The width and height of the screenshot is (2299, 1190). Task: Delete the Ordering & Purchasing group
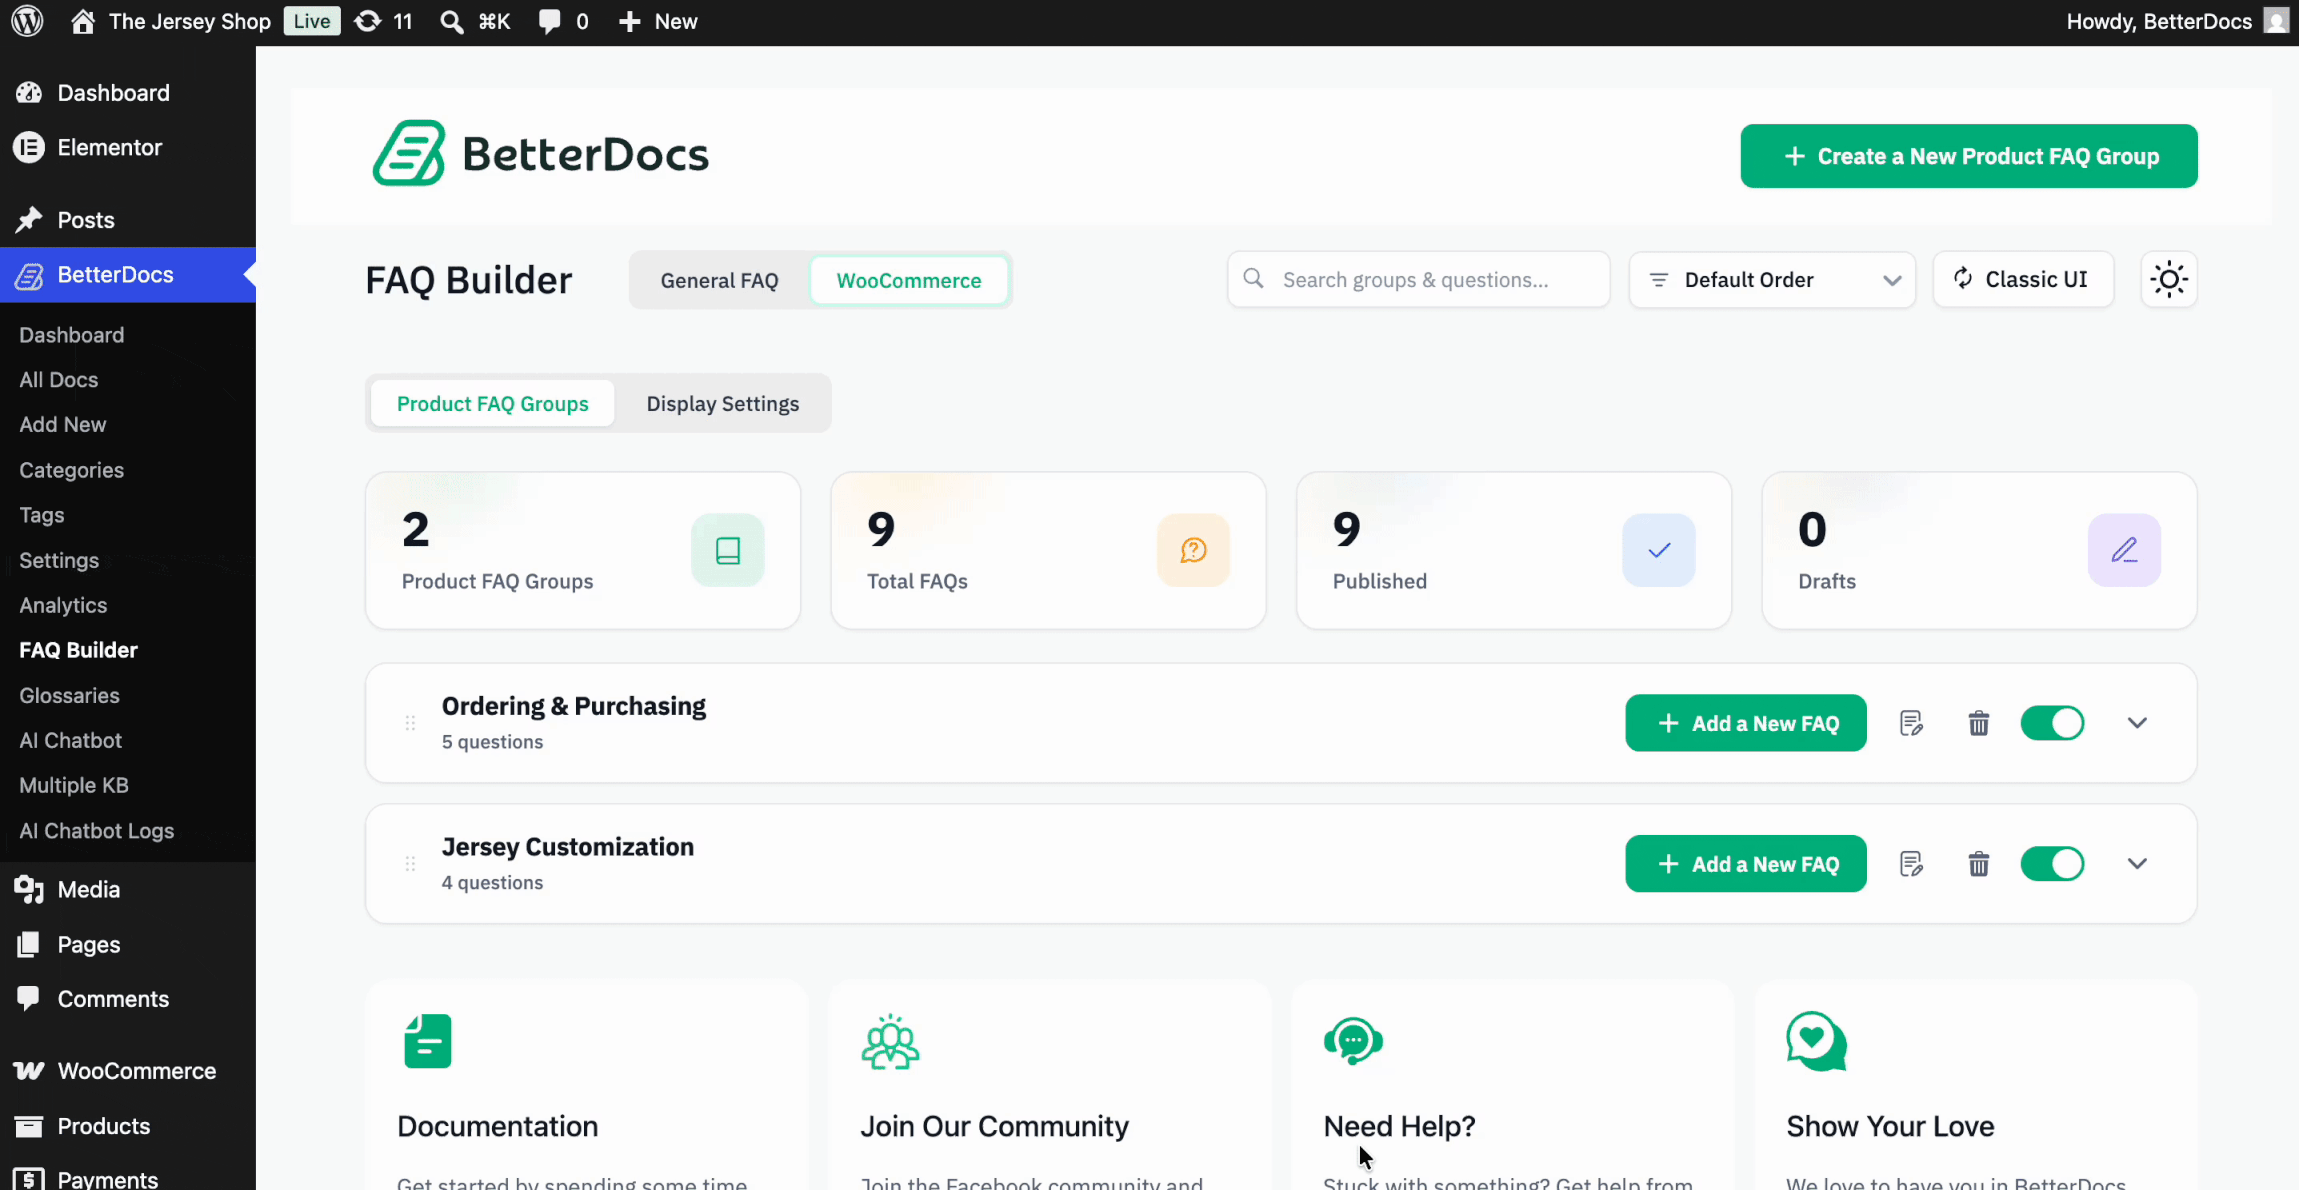1978,723
